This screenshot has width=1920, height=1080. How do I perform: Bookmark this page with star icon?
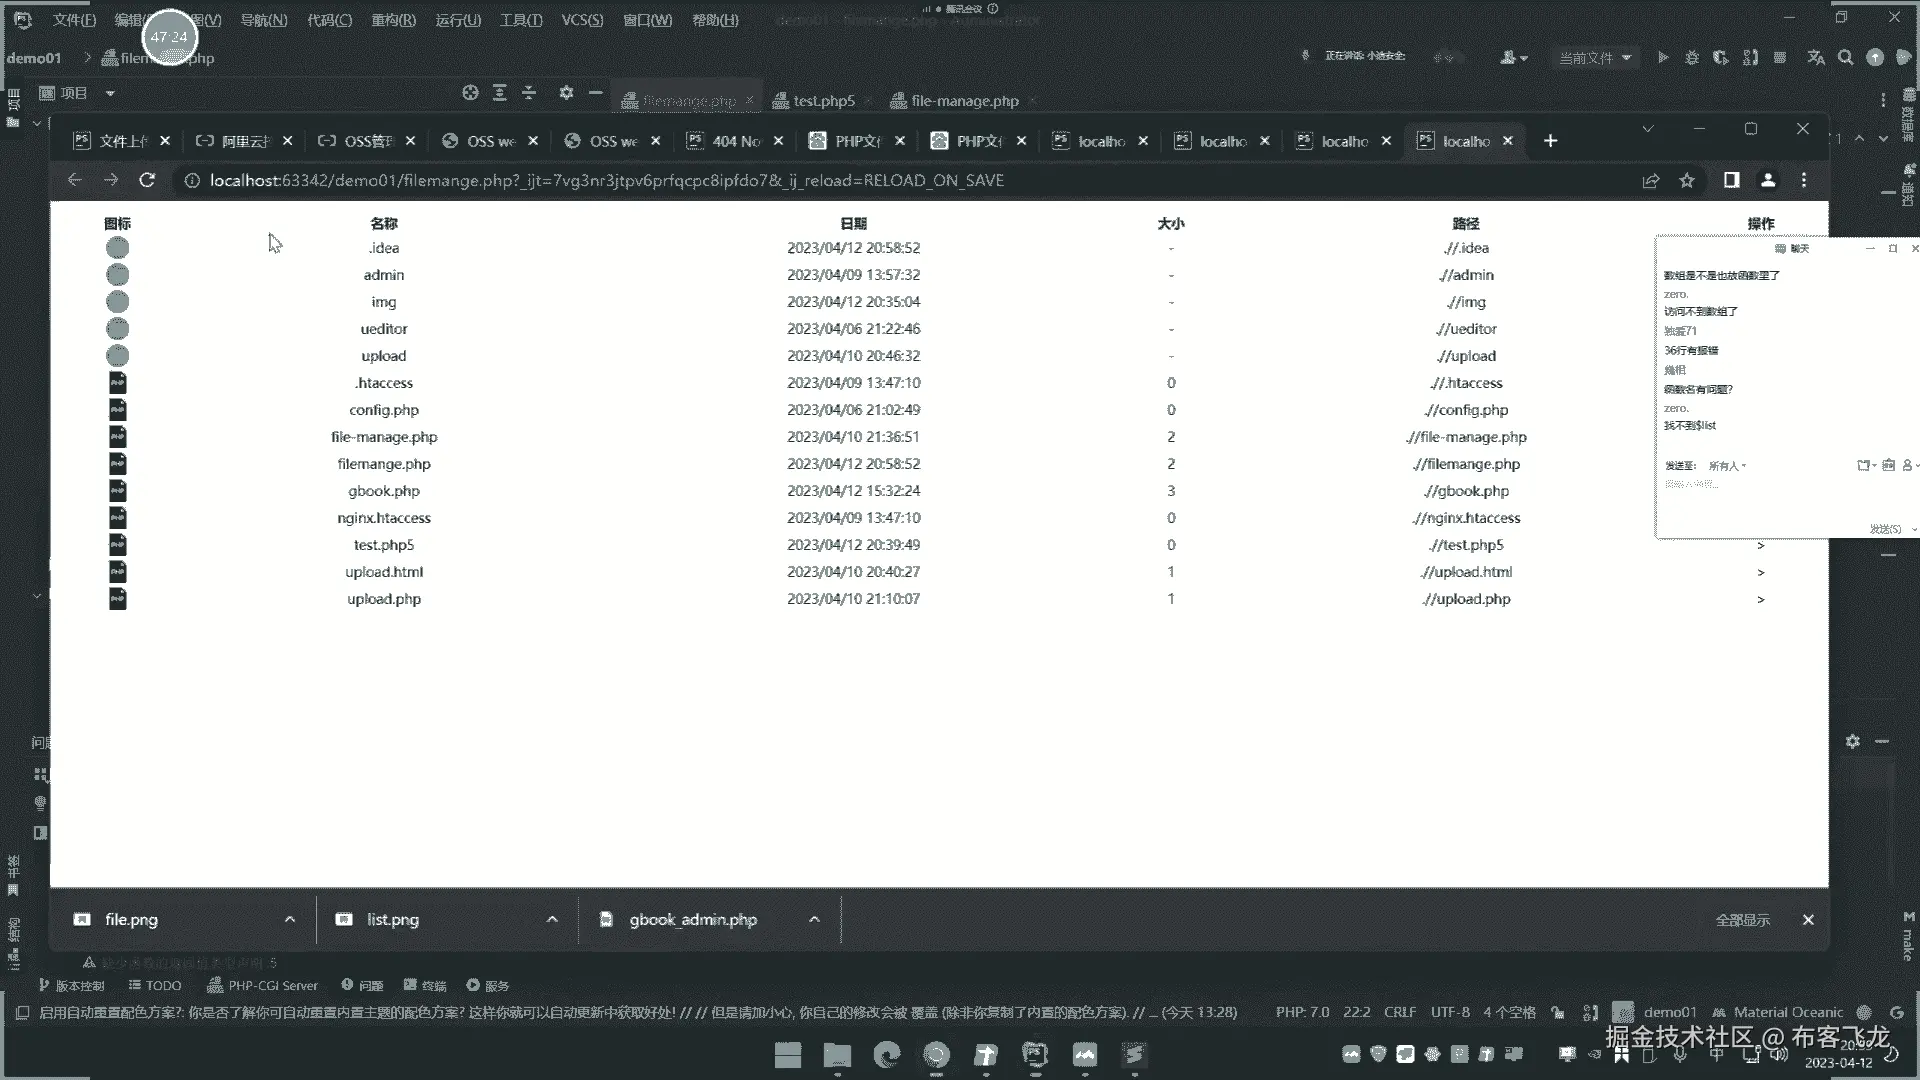click(x=1687, y=180)
